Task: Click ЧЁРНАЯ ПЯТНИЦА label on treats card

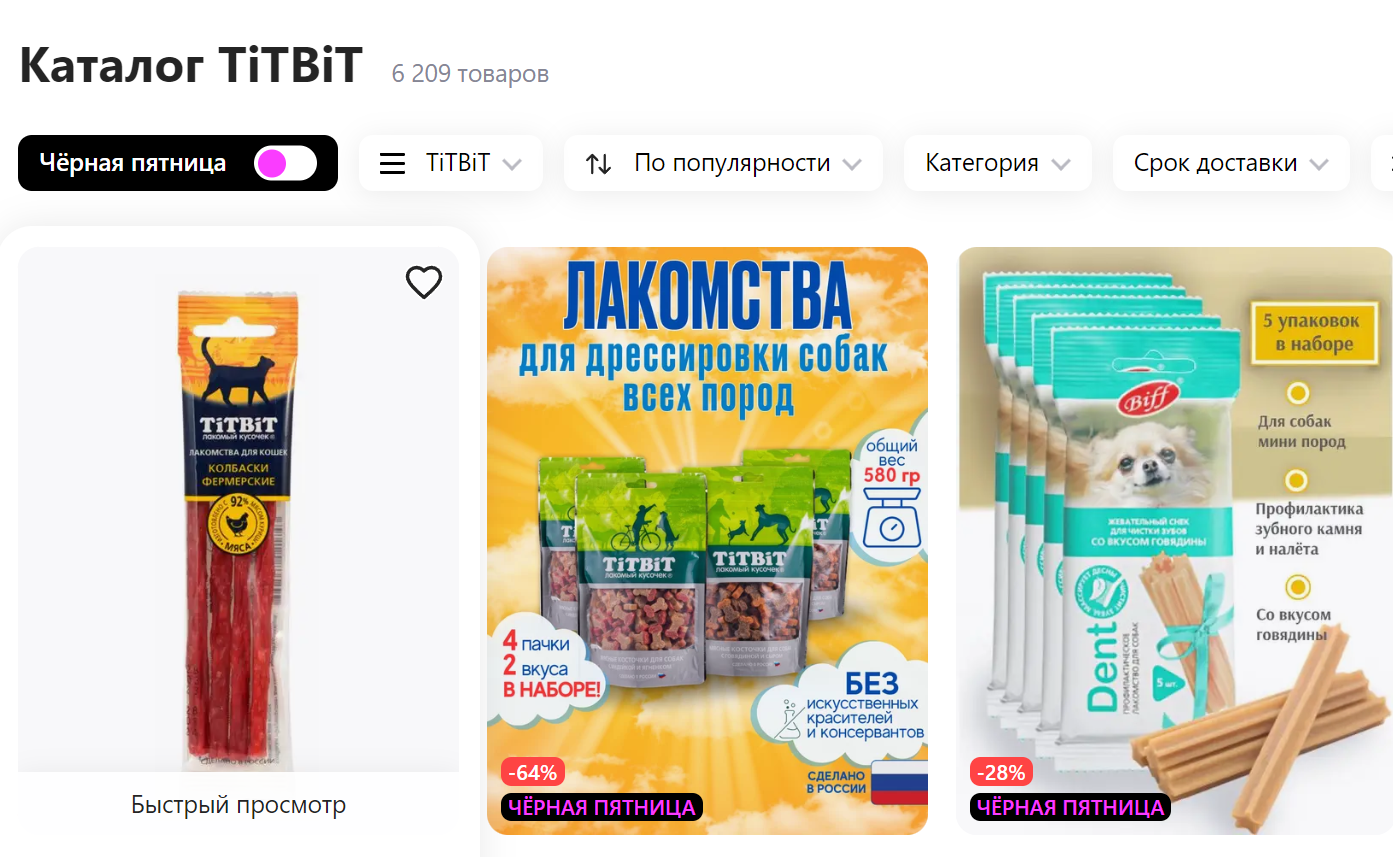Action: 602,807
